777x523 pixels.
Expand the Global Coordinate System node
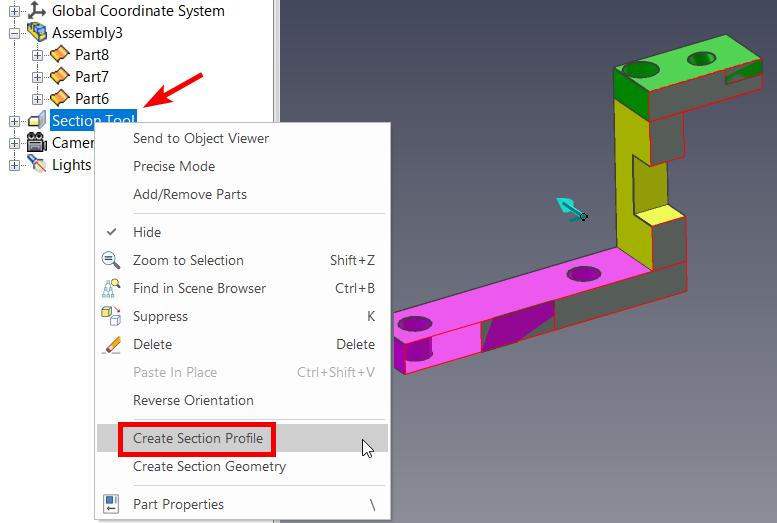click(x=14, y=10)
